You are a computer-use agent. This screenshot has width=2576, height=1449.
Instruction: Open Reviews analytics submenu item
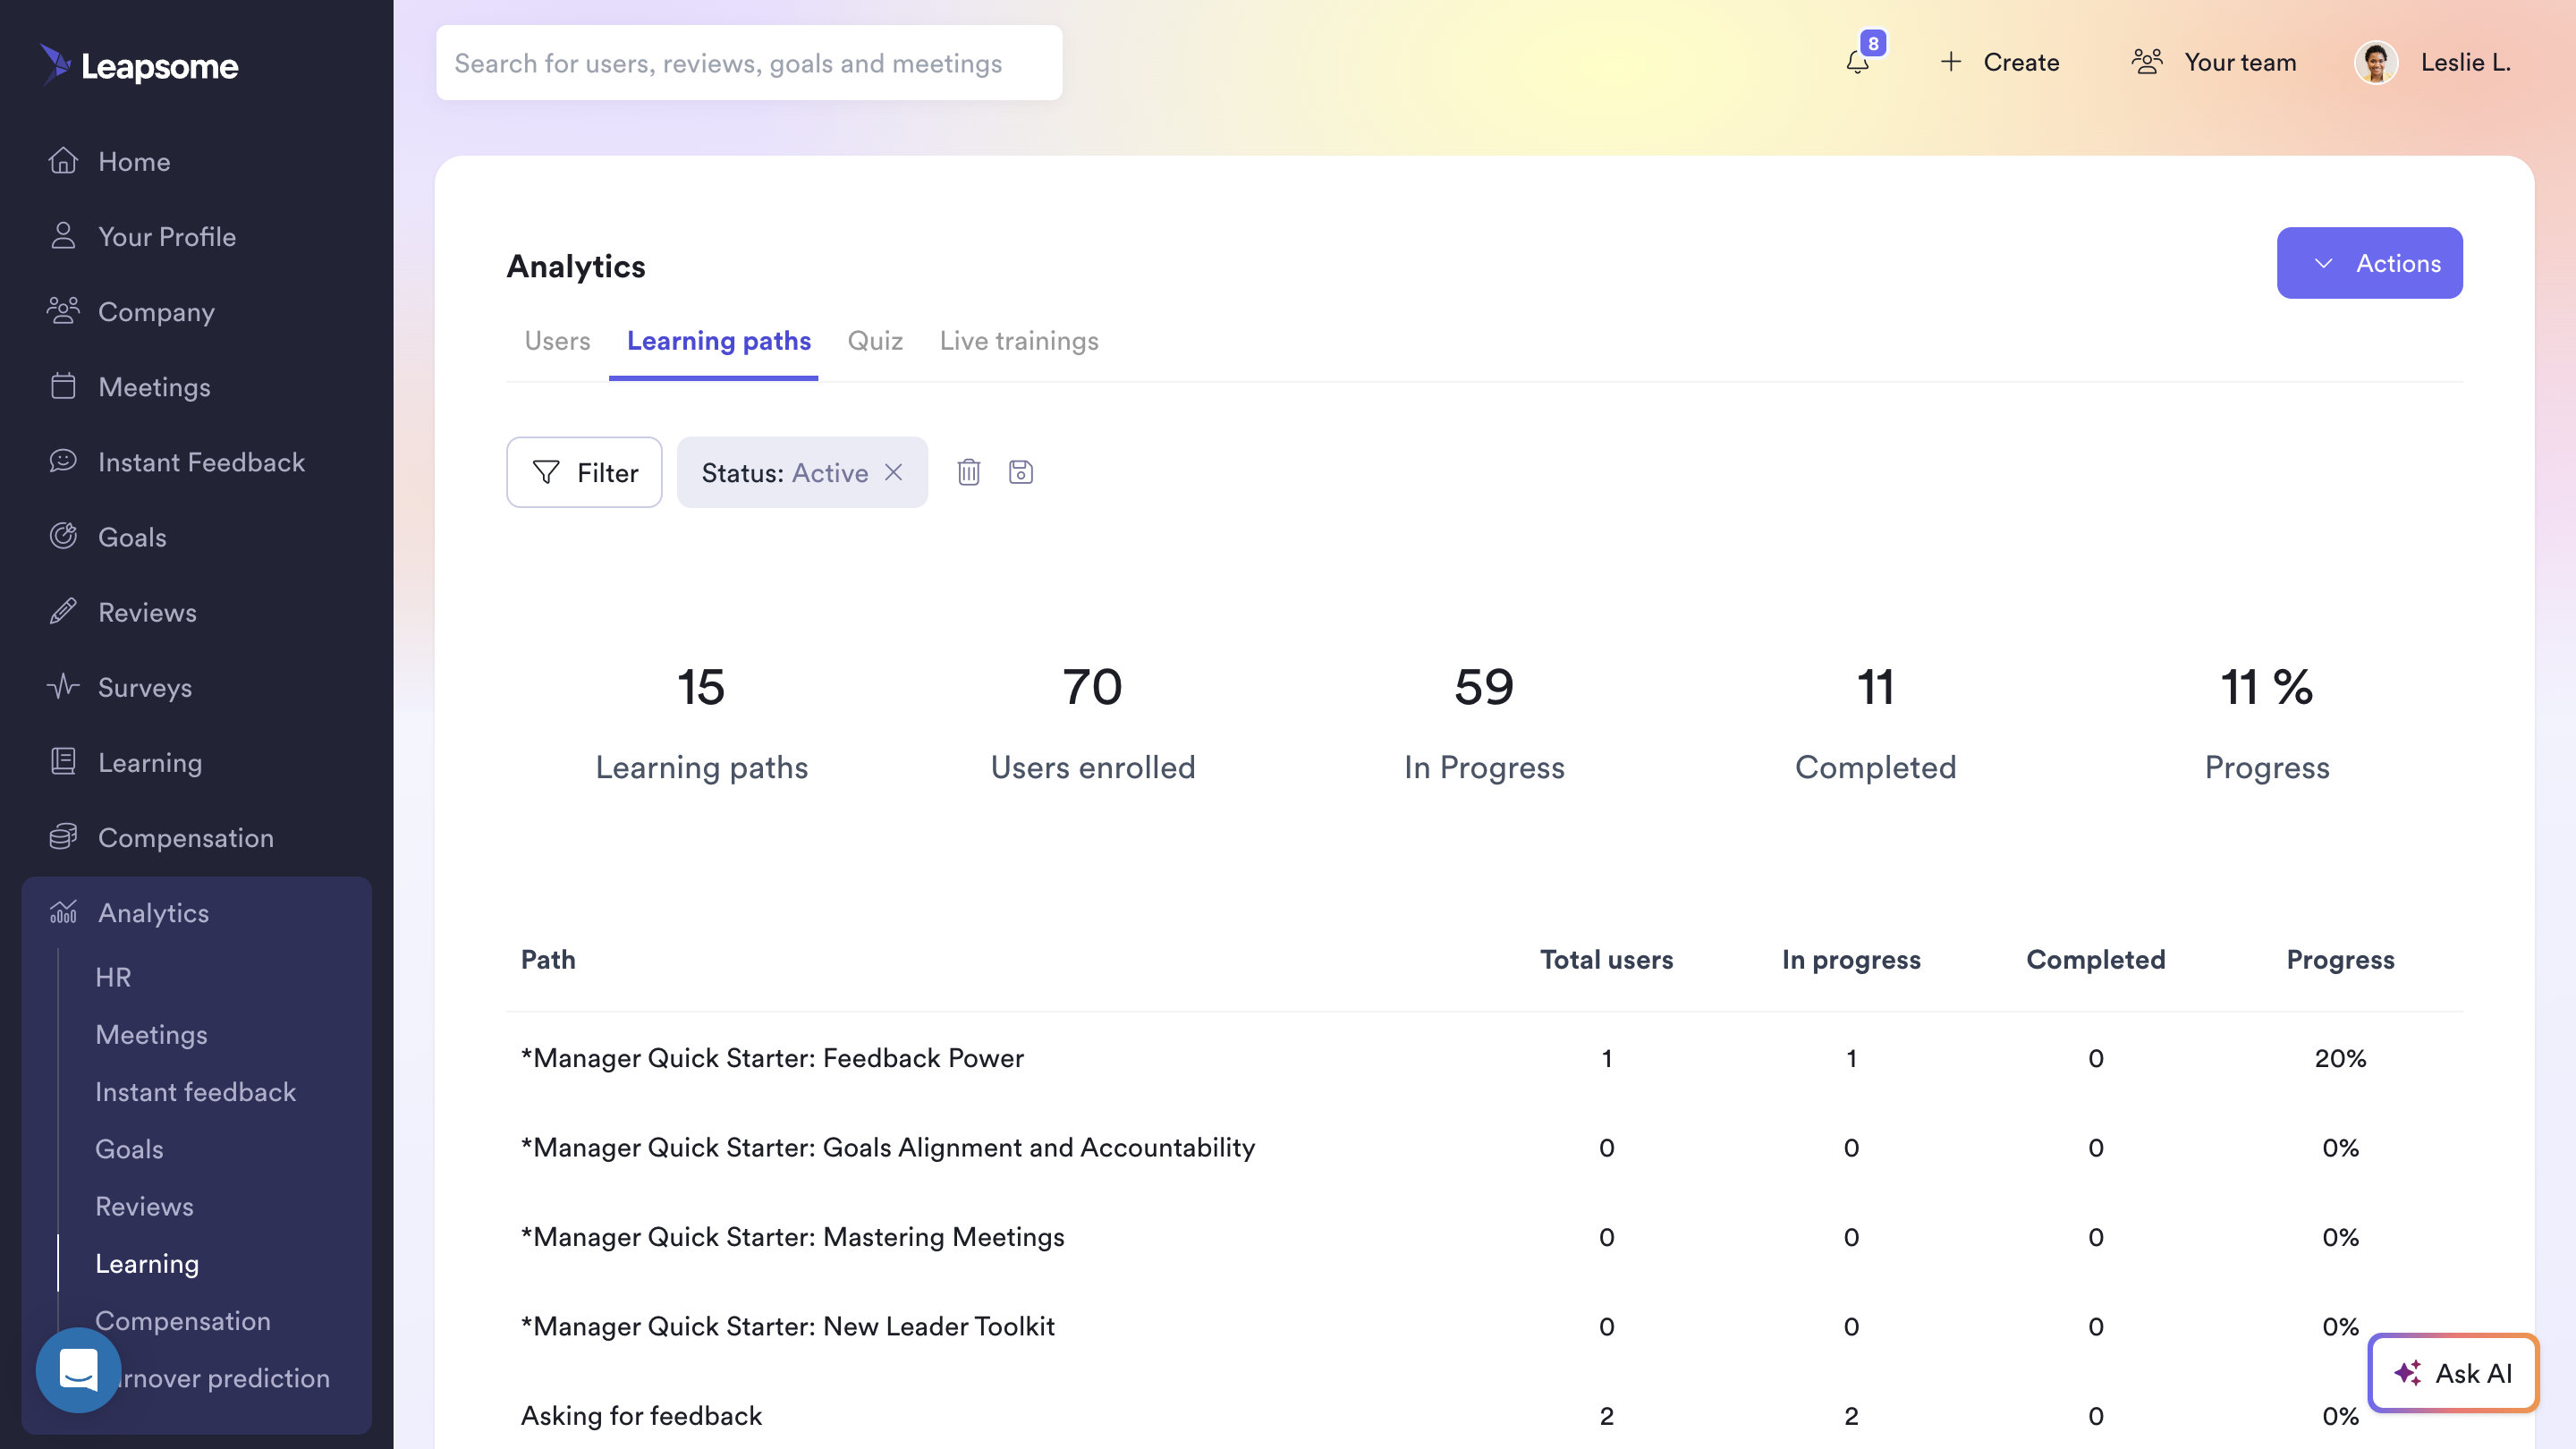(x=144, y=1206)
